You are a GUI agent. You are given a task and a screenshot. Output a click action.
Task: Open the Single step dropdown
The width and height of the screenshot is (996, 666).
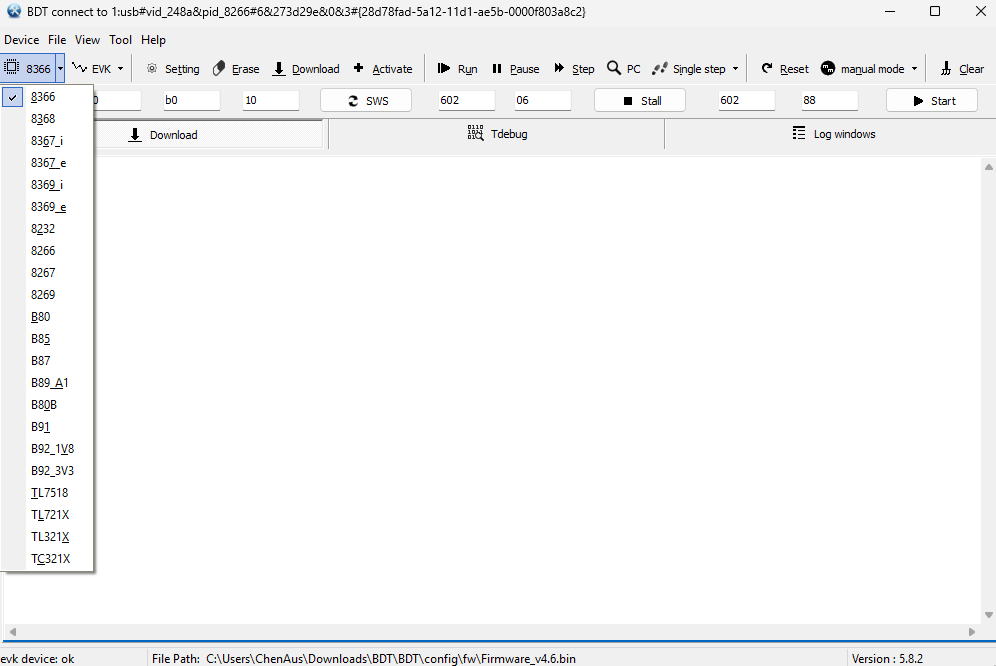tap(735, 69)
